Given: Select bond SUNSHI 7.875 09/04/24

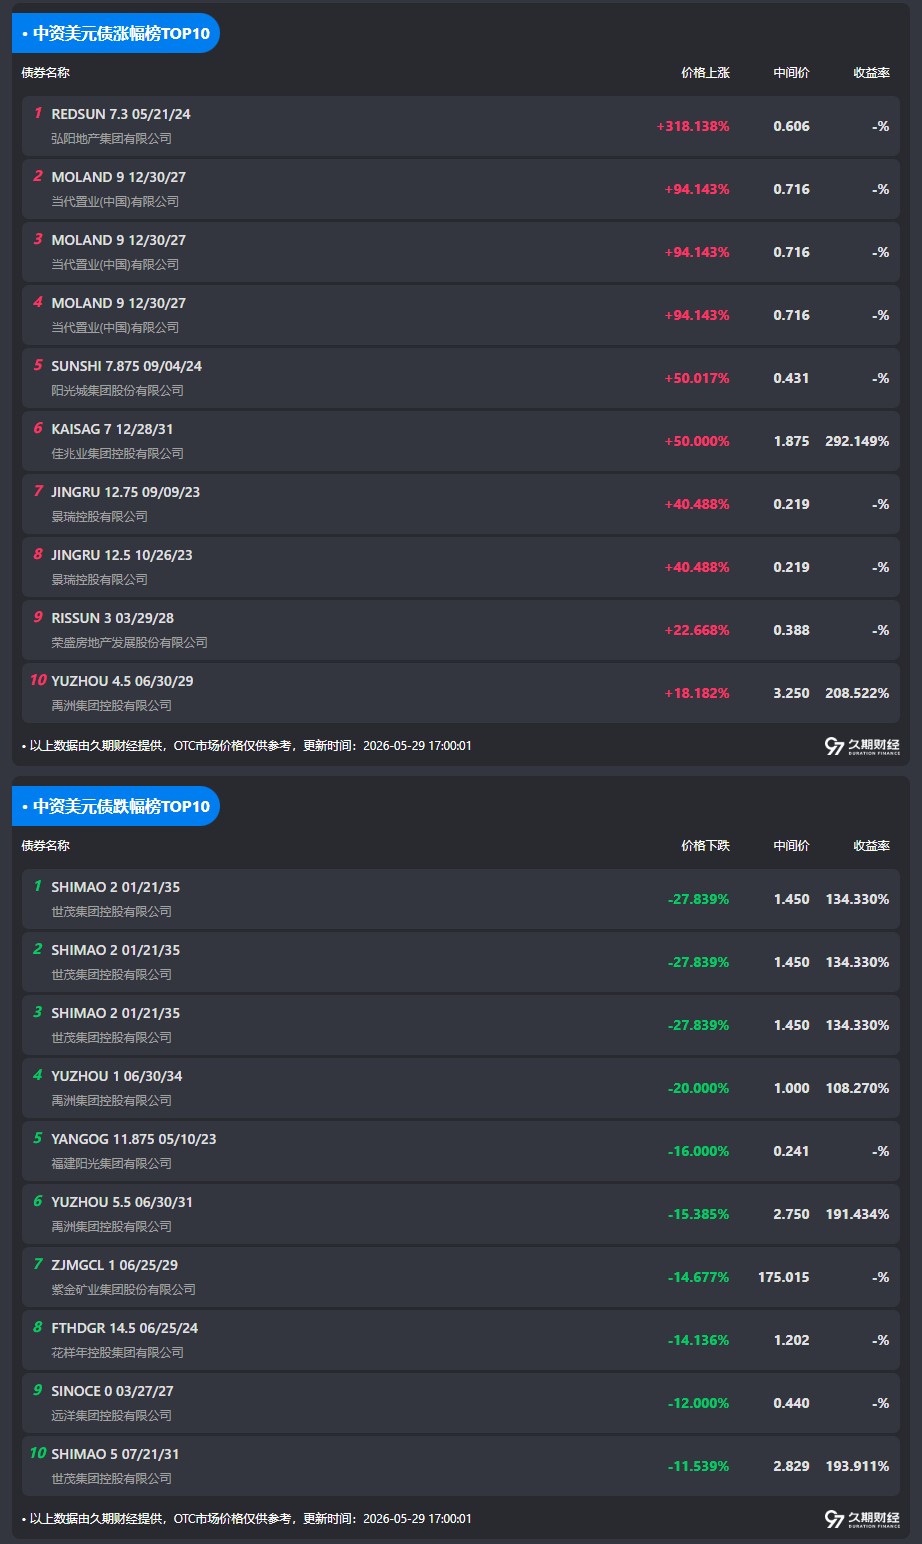Looking at the screenshot, I should point(127,366).
